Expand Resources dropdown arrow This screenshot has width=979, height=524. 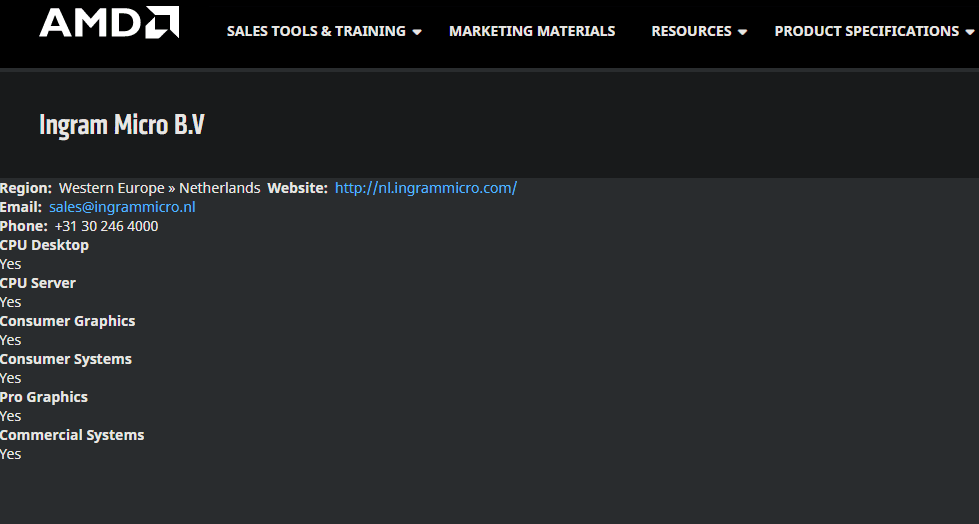click(x=742, y=32)
